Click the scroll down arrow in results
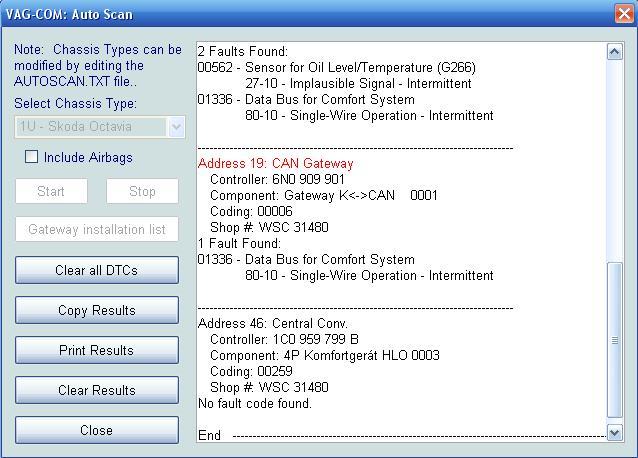 (614, 432)
